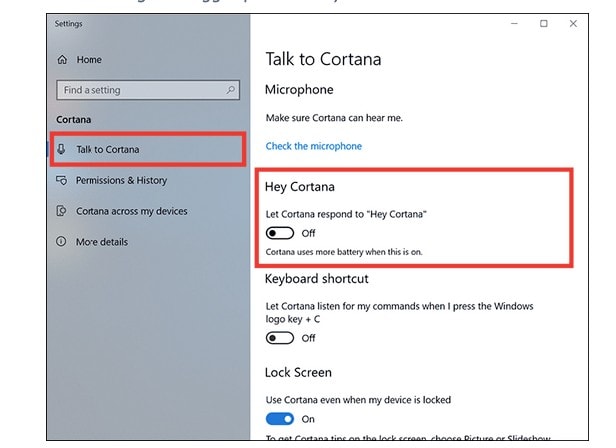Click 'Let Cortana respond to "Hey Cortana"' text
This screenshot has height=448, width=616.
(x=346, y=214)
